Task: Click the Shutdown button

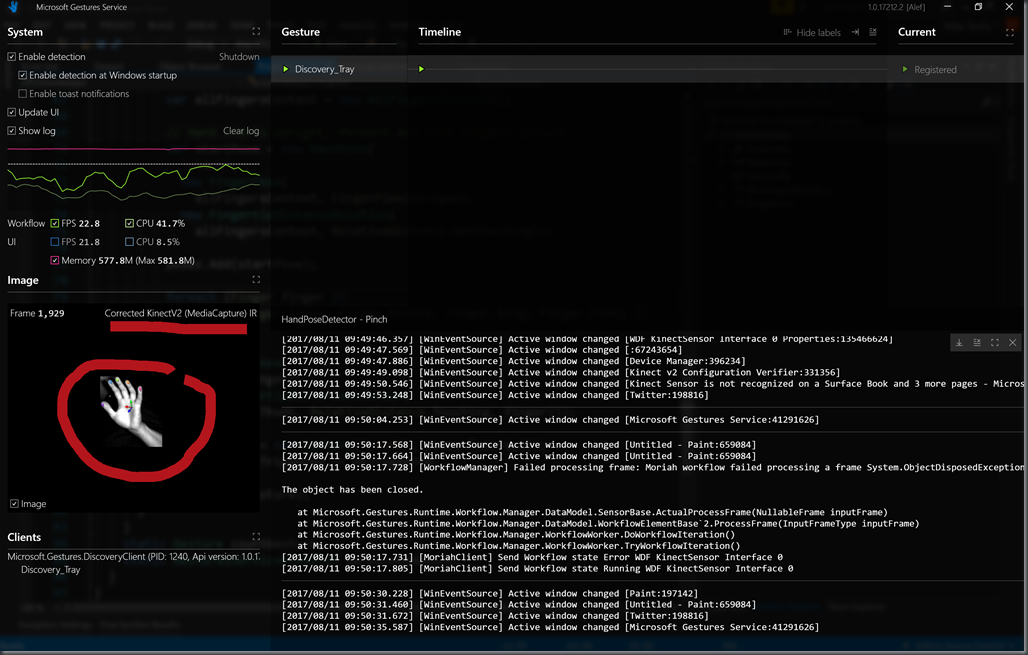Action: click(239, 57)
